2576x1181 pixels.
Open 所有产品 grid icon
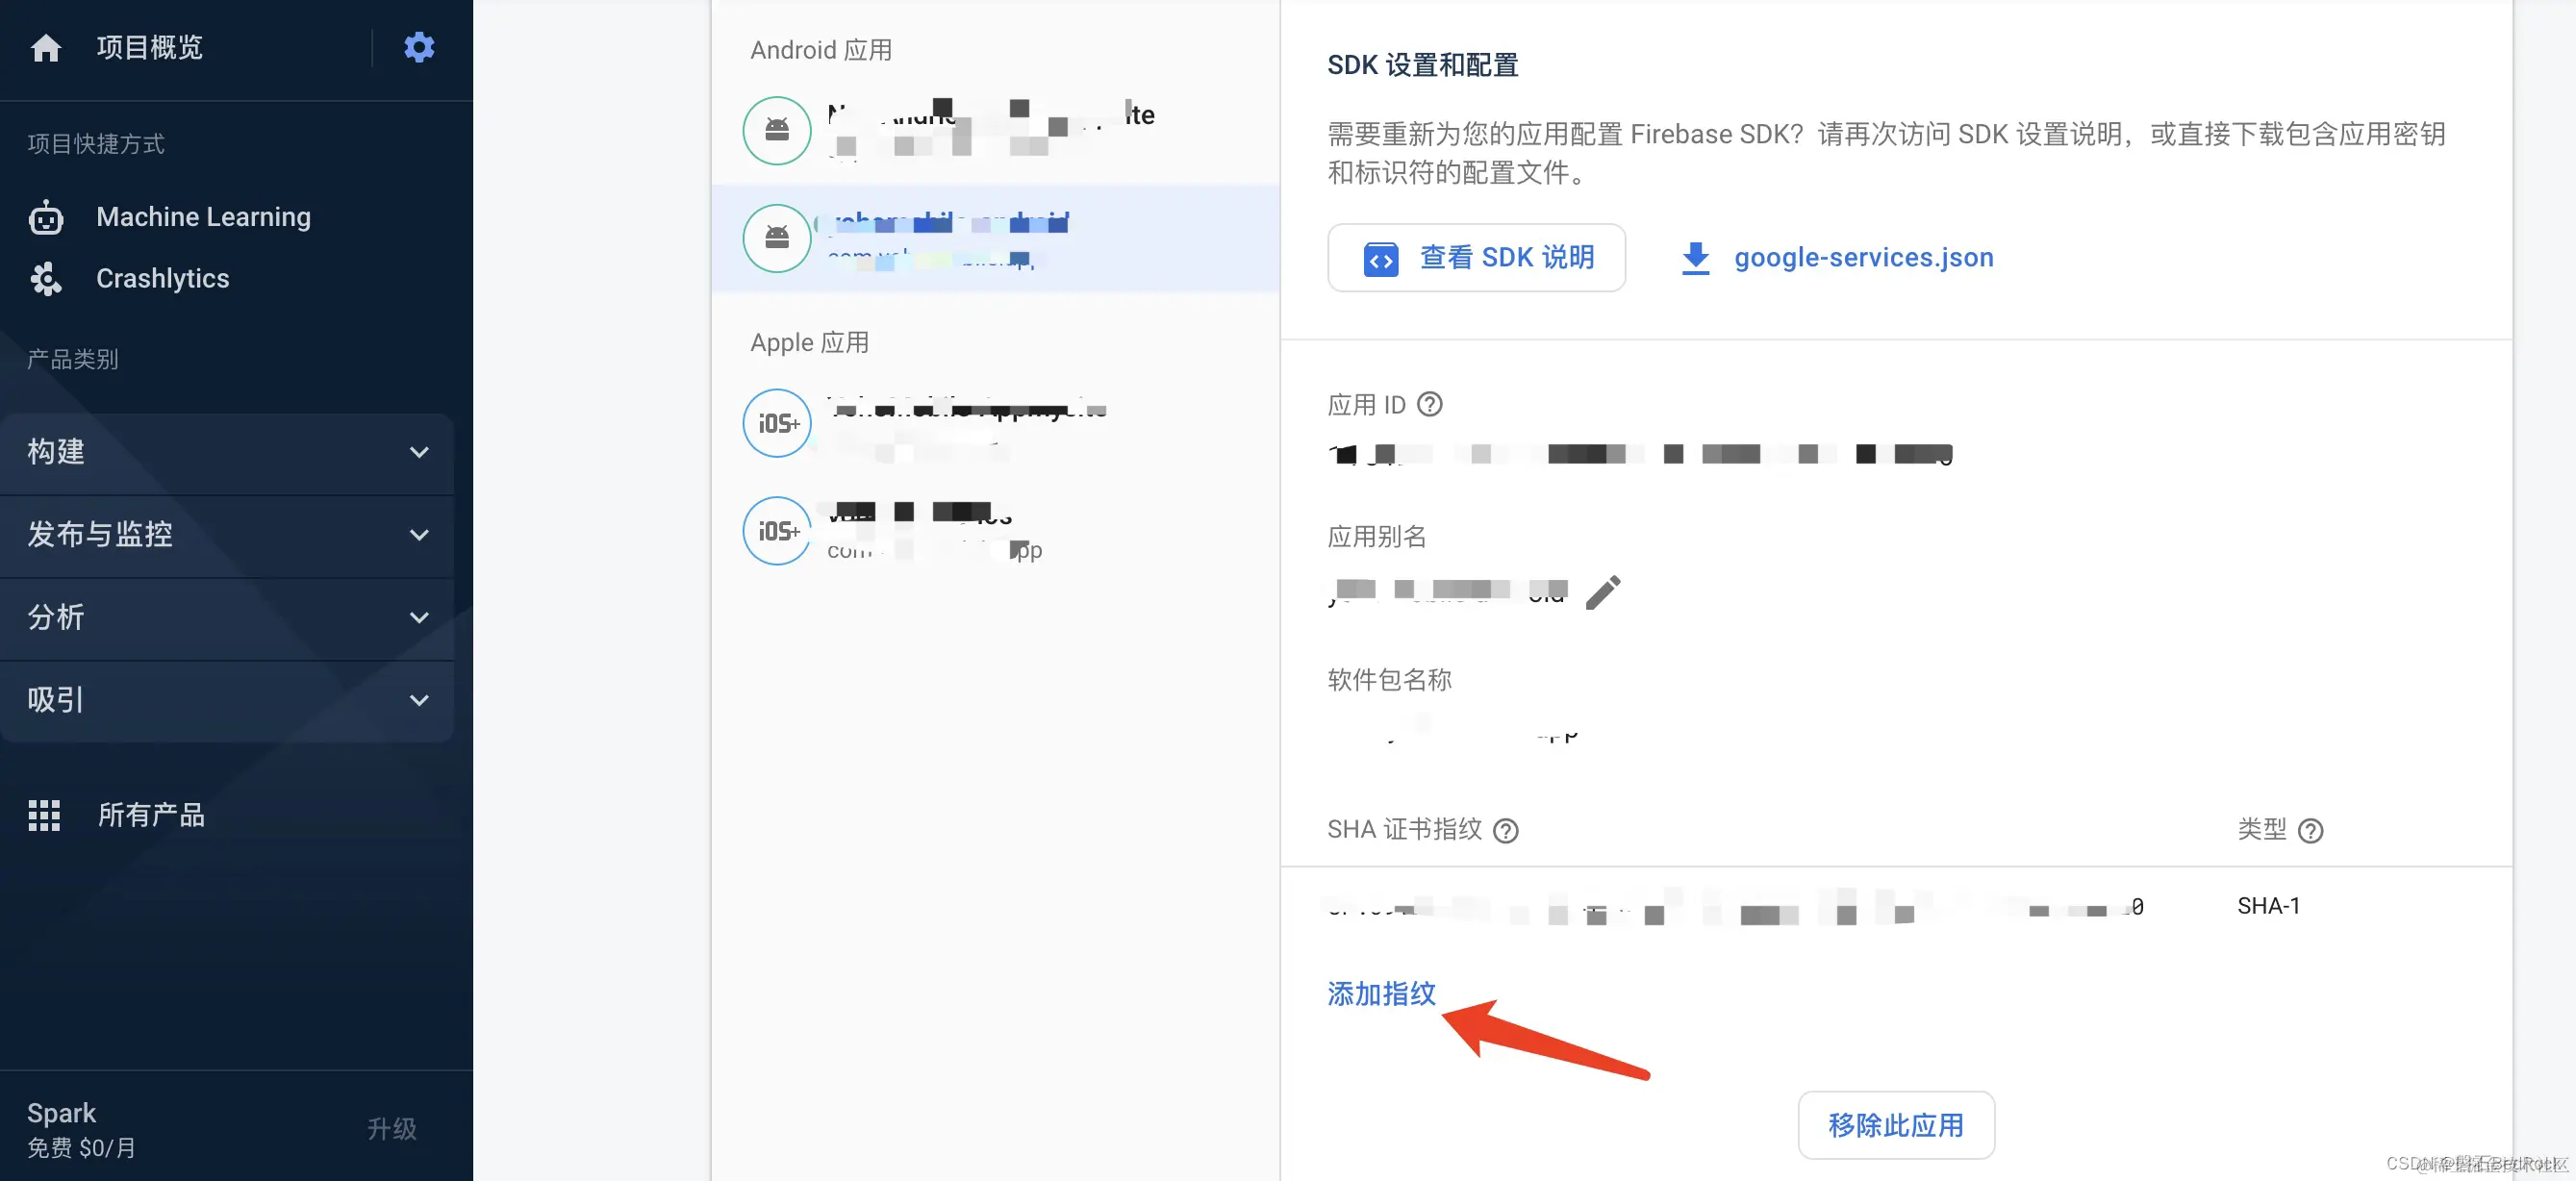[x=44, y=815]
